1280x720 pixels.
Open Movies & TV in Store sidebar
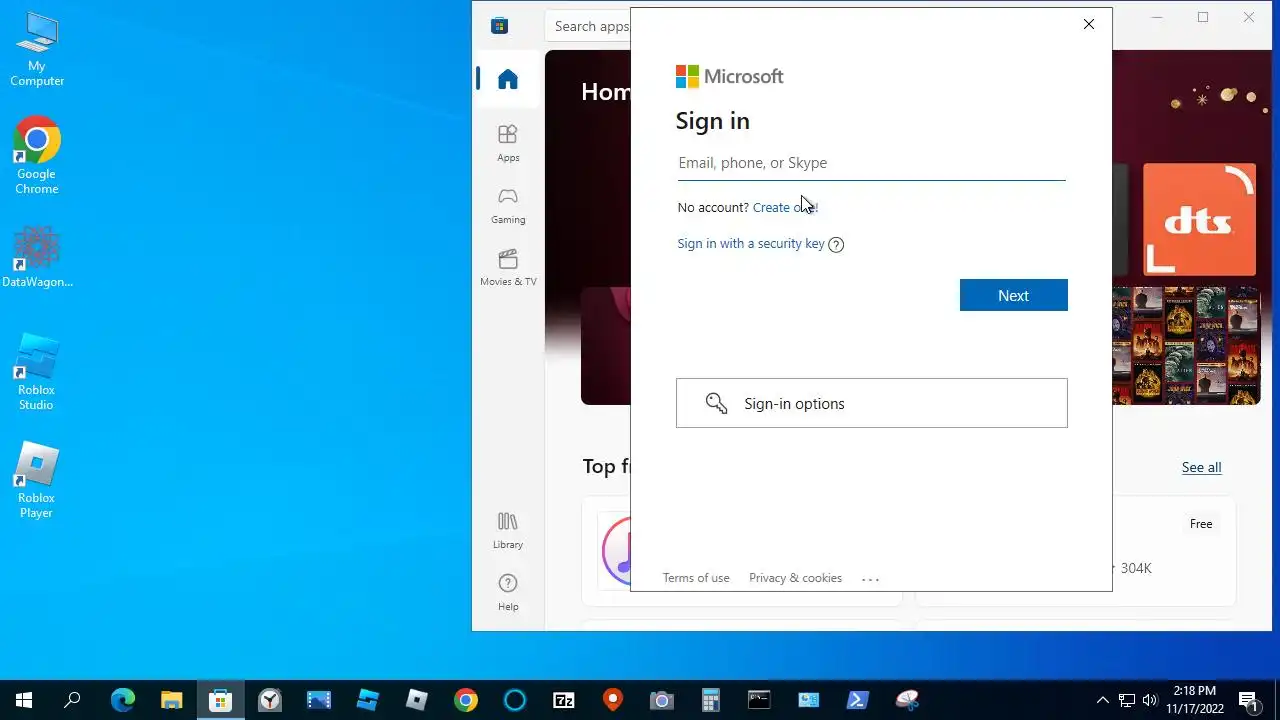click(x=508, y=266)
